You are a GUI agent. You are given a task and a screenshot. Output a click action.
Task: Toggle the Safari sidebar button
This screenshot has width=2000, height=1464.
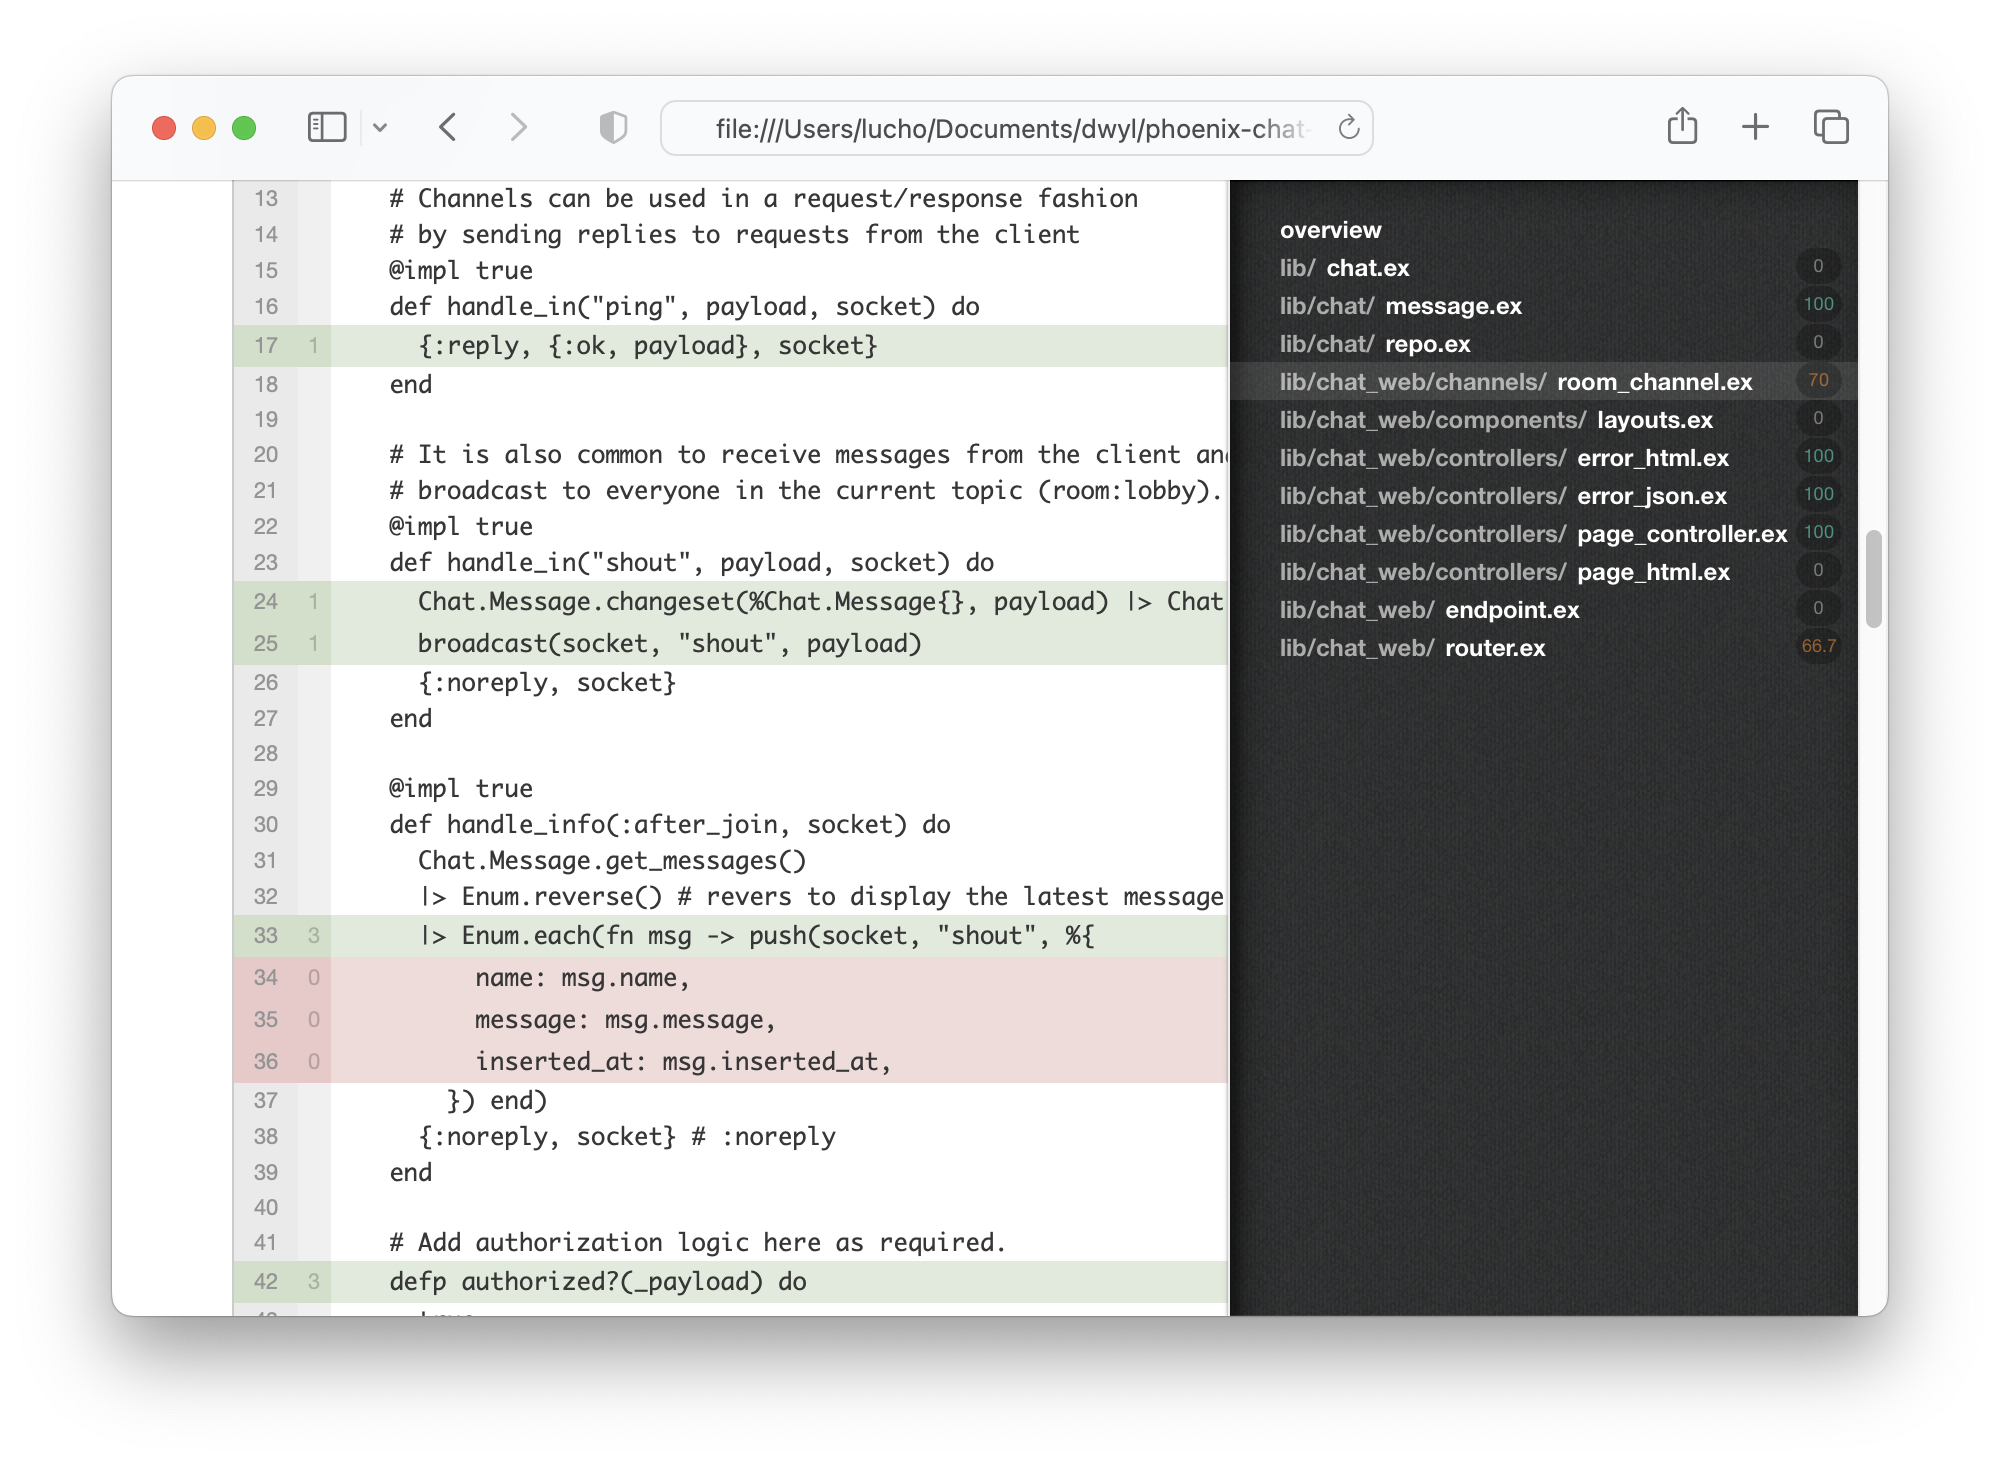[x=327, y=127]
